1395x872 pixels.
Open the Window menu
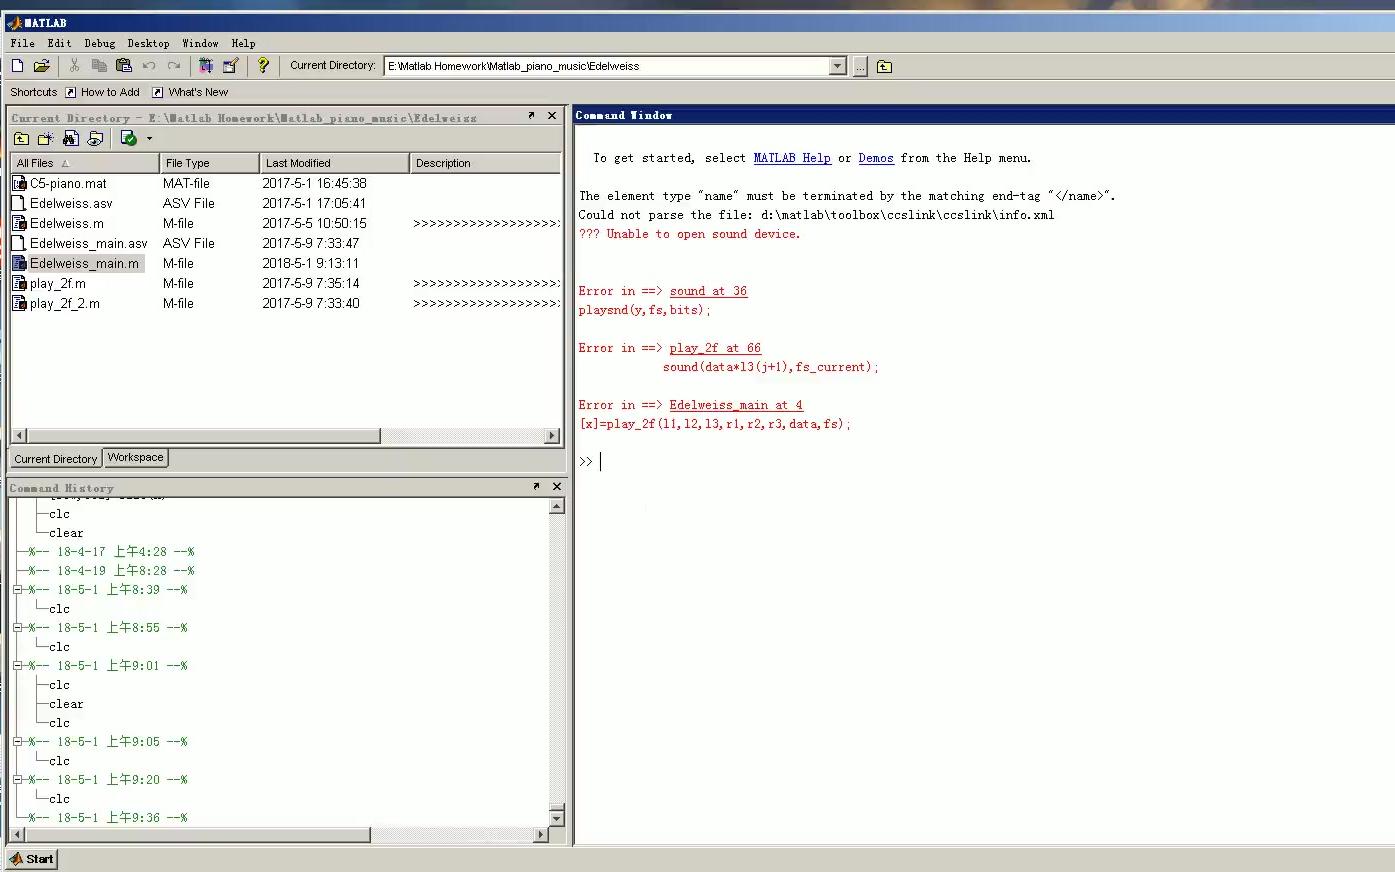200,43
